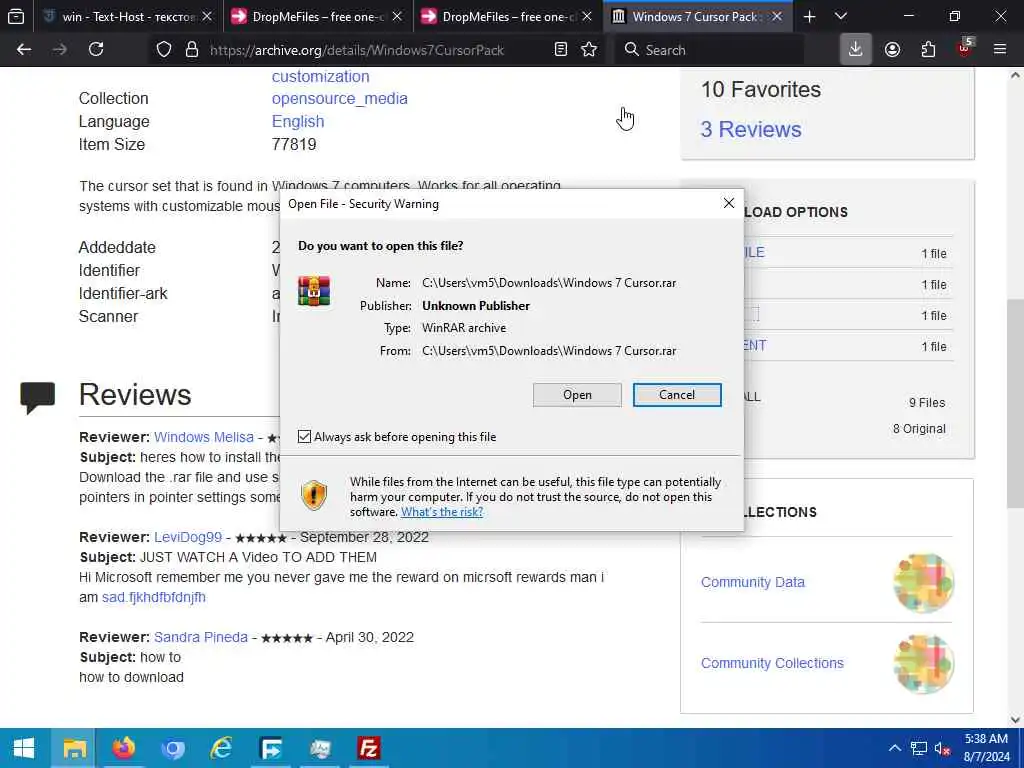The image size is (1024, 768).
Task: Click the Community Collections thumbnail image
Action: coord(923,664)
